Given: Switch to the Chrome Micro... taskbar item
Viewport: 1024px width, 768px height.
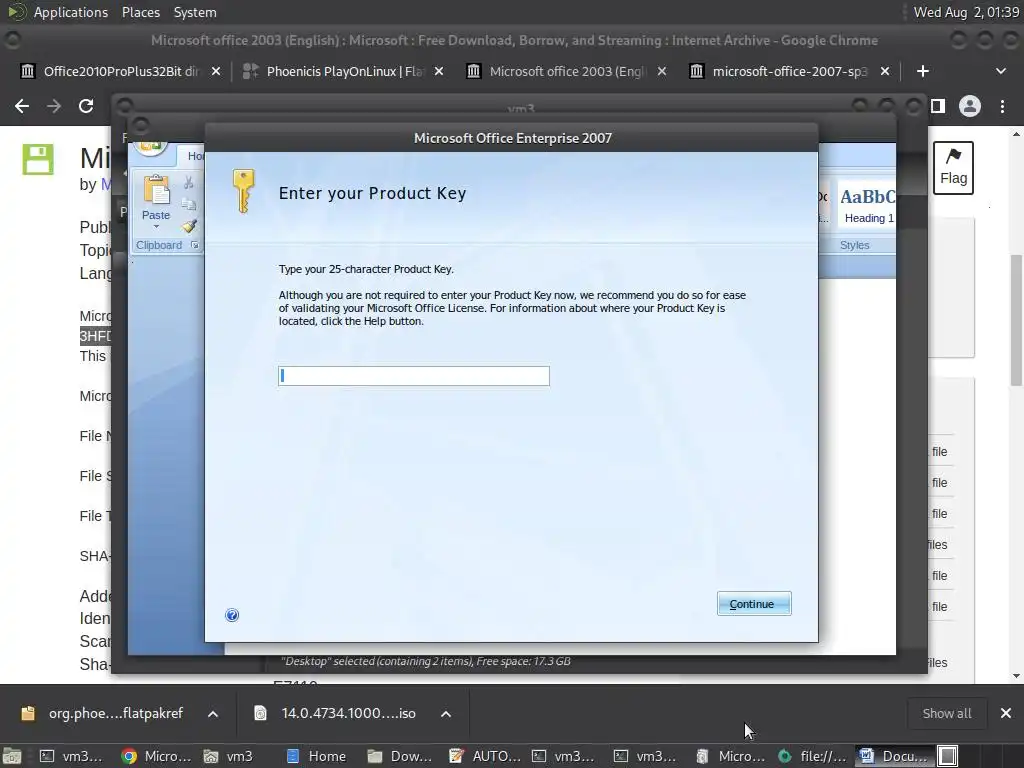Looking at the screenshot, I should (x=156, y=756).
